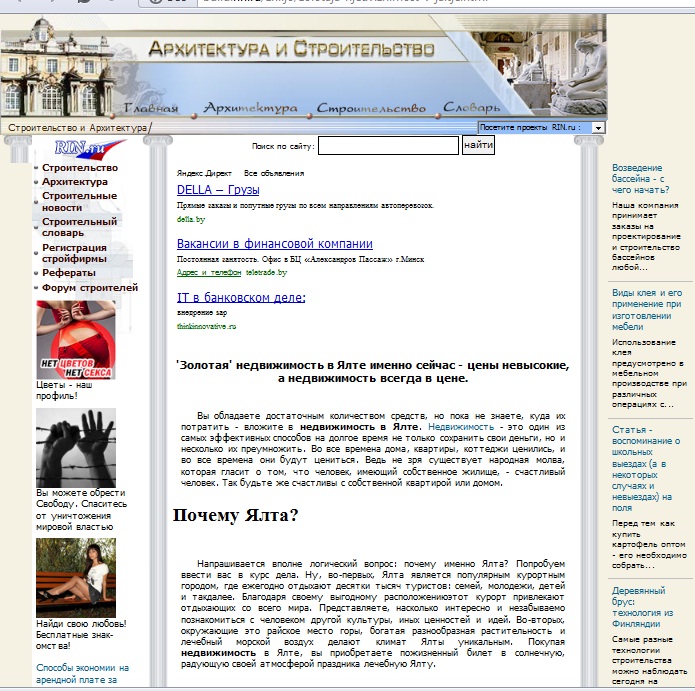Click the barbed wire hands banner image
Image resolution: width=695 pixels, height=691 pixels.
click(x=76, y=448)
